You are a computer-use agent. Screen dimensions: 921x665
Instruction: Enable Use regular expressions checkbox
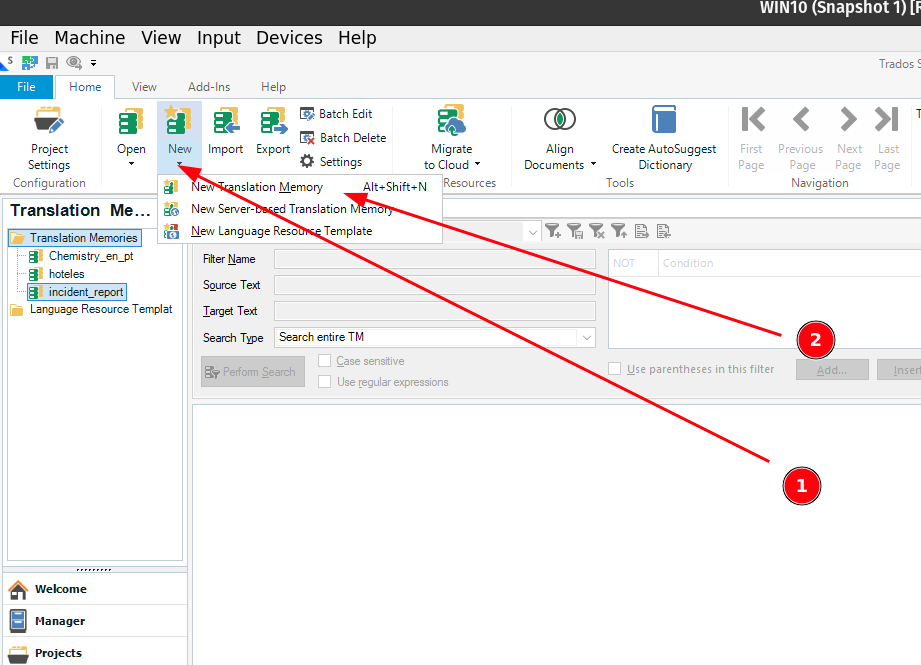[x=324, y=382]
